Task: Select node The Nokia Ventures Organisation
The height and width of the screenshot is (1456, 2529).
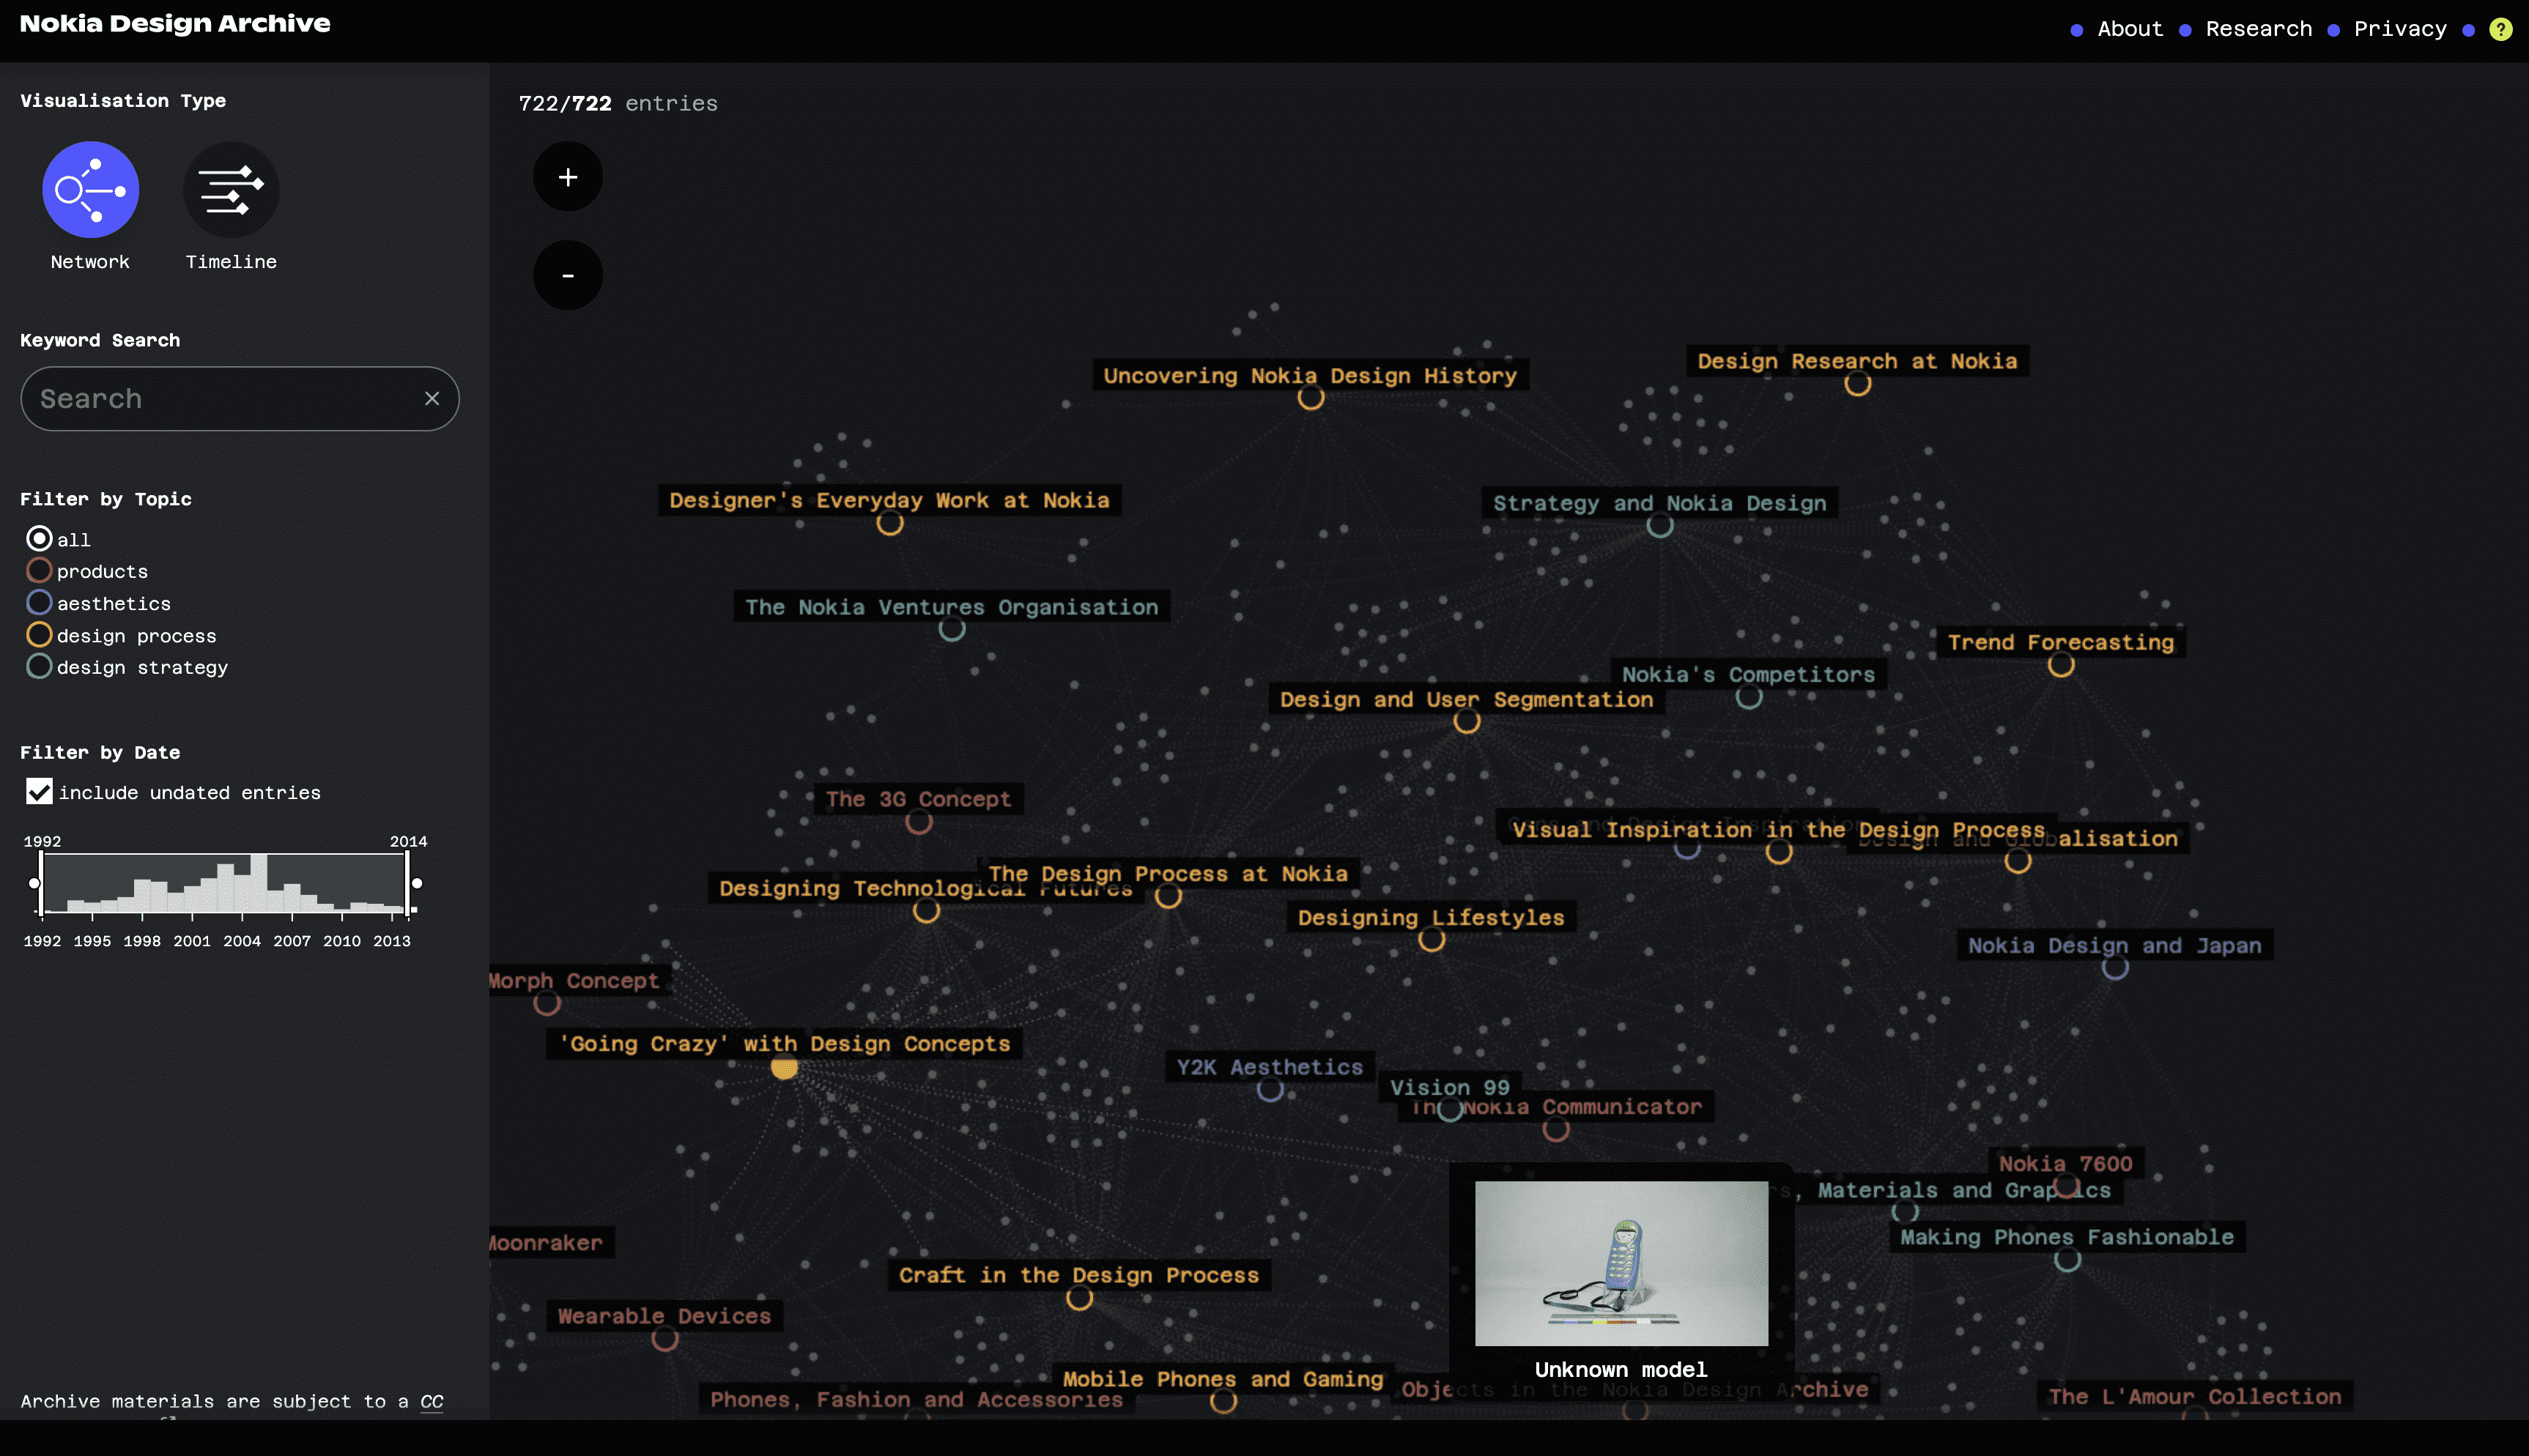Action: pos(952,630)
